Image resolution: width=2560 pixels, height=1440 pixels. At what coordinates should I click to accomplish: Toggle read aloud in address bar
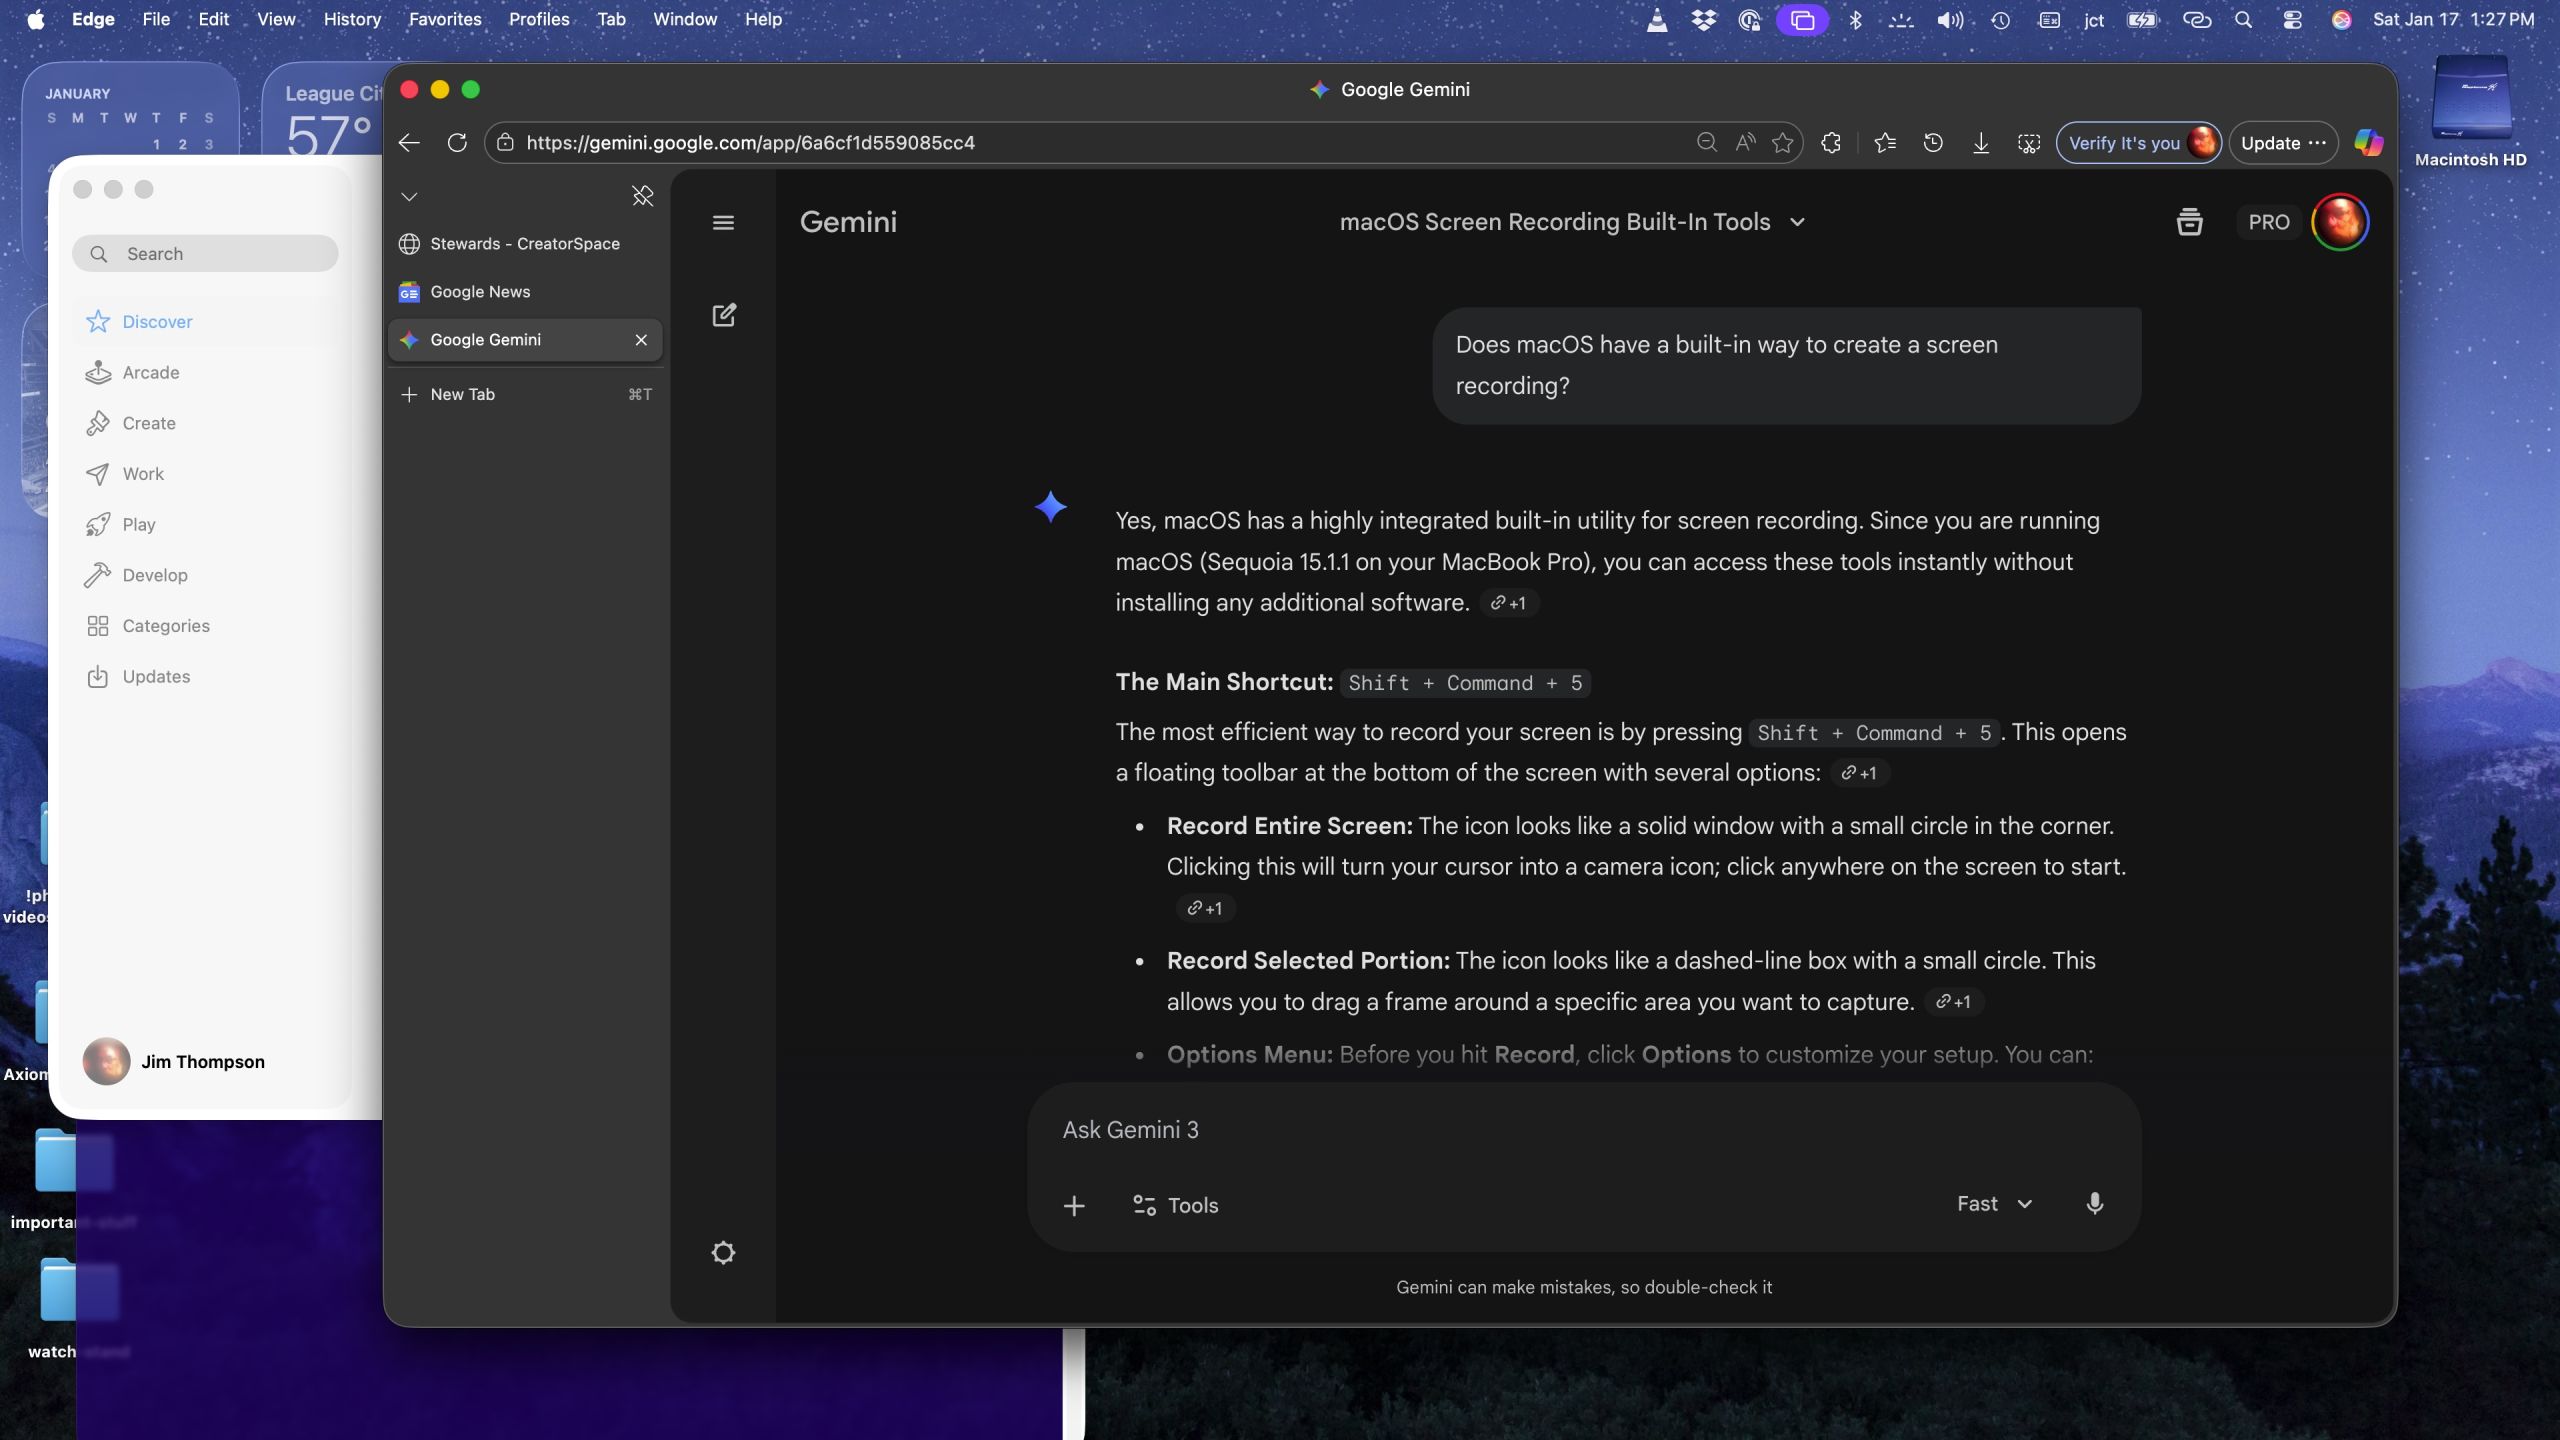(1745, 143)
